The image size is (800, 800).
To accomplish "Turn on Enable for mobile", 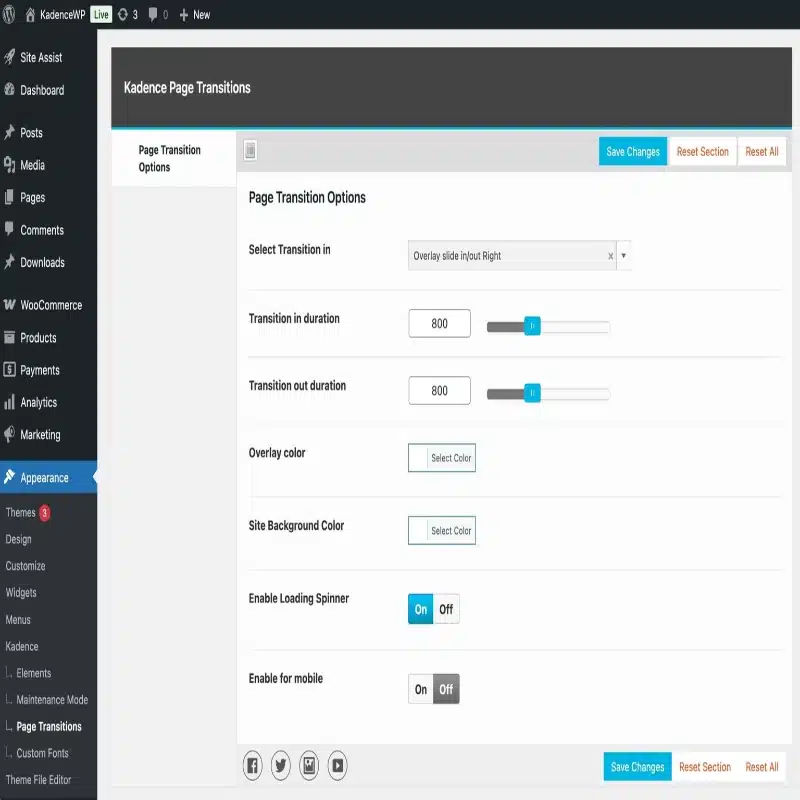I will (x=421, y=689).
